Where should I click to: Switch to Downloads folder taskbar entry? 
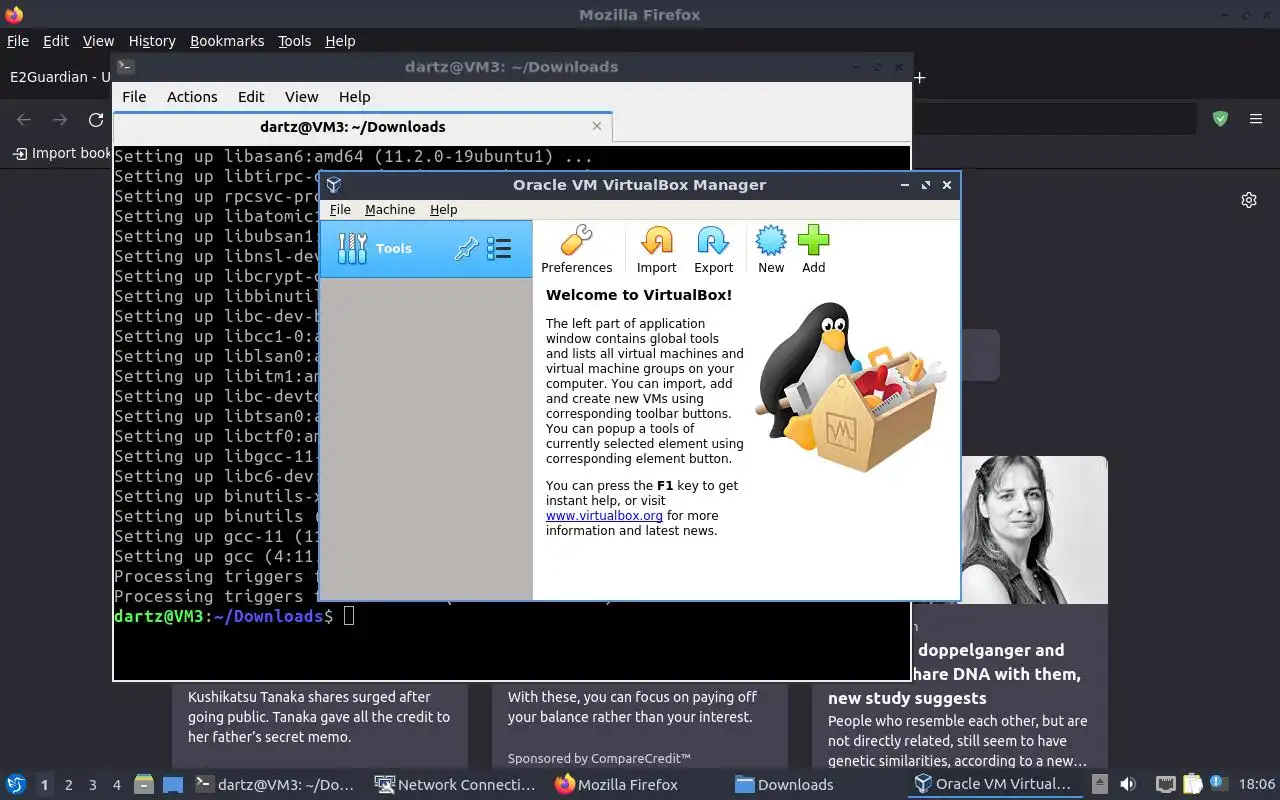pyautogui.click(x=784, y=785)
